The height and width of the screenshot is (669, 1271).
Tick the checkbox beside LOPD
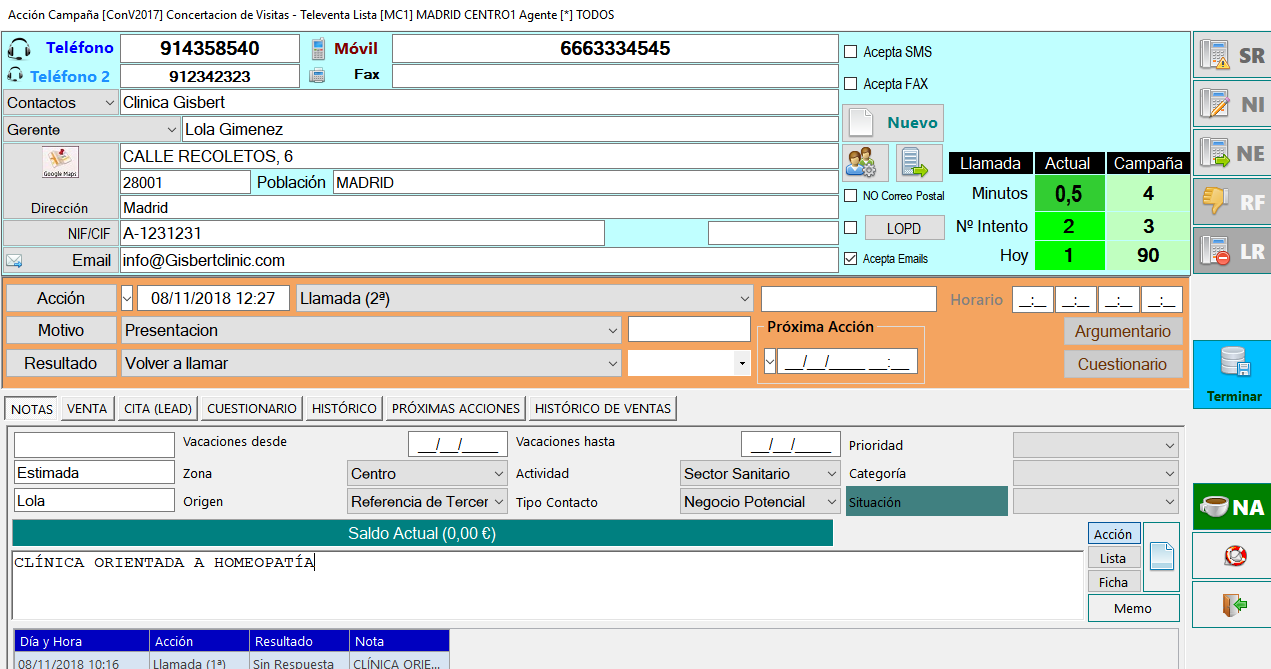tap(851, 228)
